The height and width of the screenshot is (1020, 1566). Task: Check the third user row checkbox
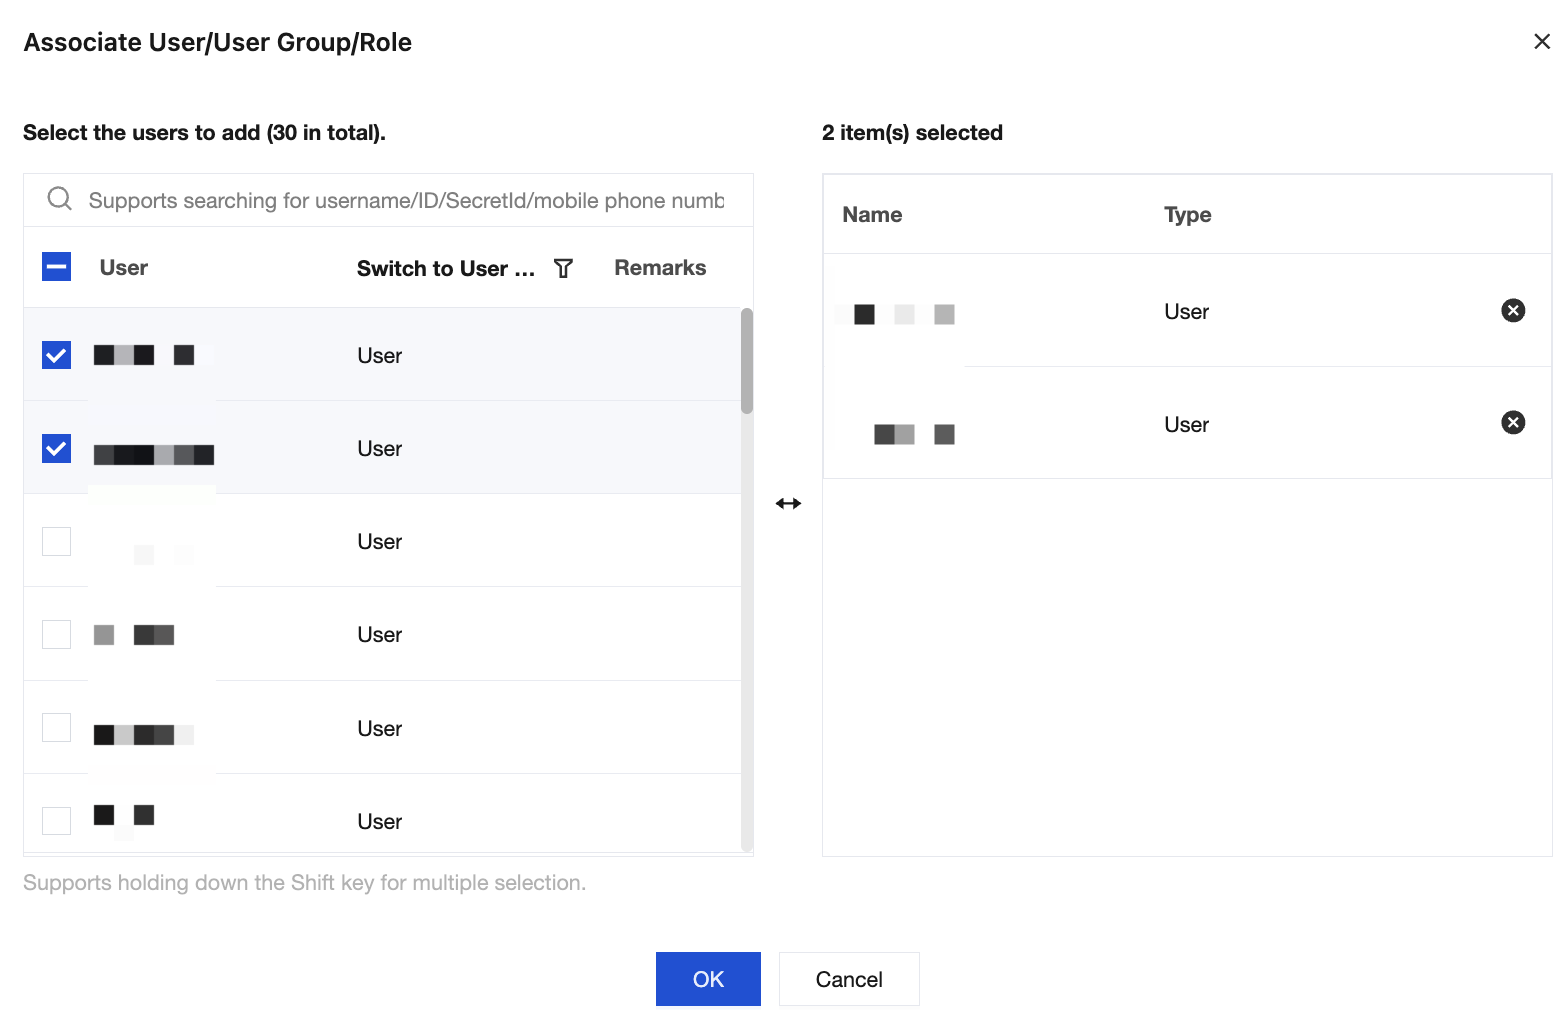click(57, 541)
